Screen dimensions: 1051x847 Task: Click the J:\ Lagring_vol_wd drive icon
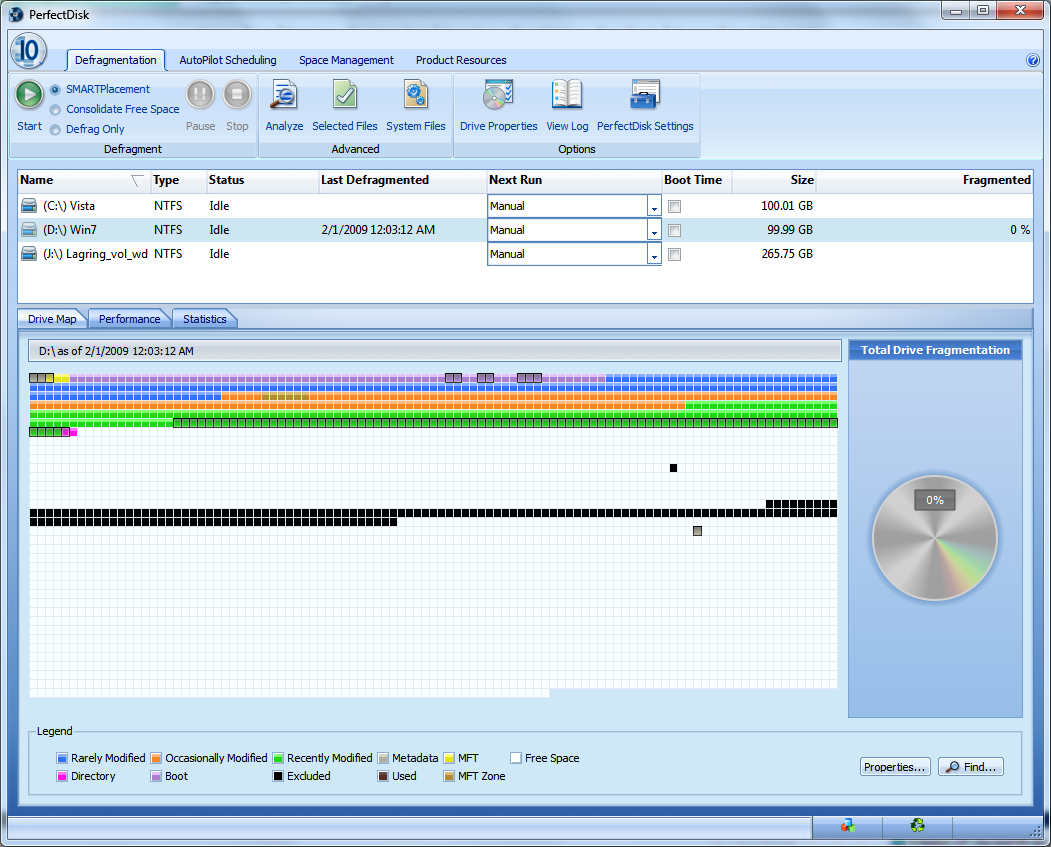[x=29, y=253]
